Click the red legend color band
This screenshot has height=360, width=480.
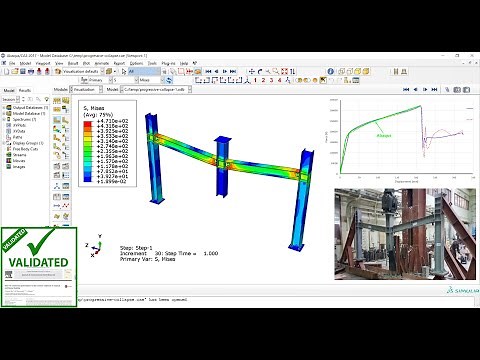pos(87,124)
